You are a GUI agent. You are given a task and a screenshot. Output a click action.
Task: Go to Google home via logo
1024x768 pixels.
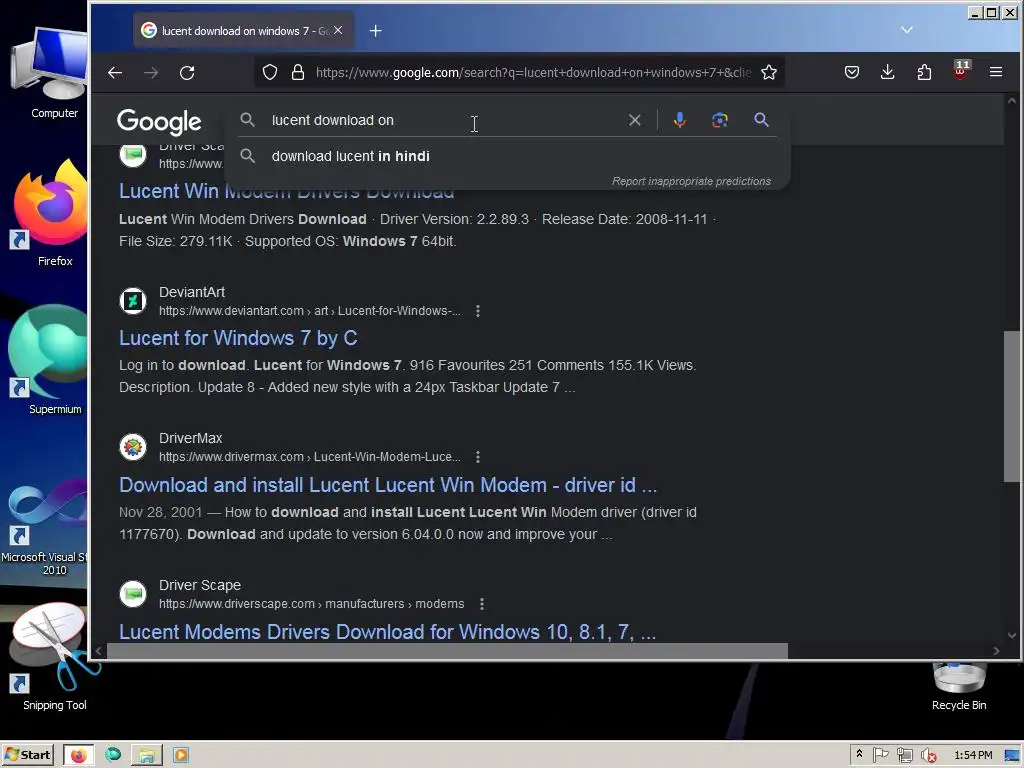(159, 121)
